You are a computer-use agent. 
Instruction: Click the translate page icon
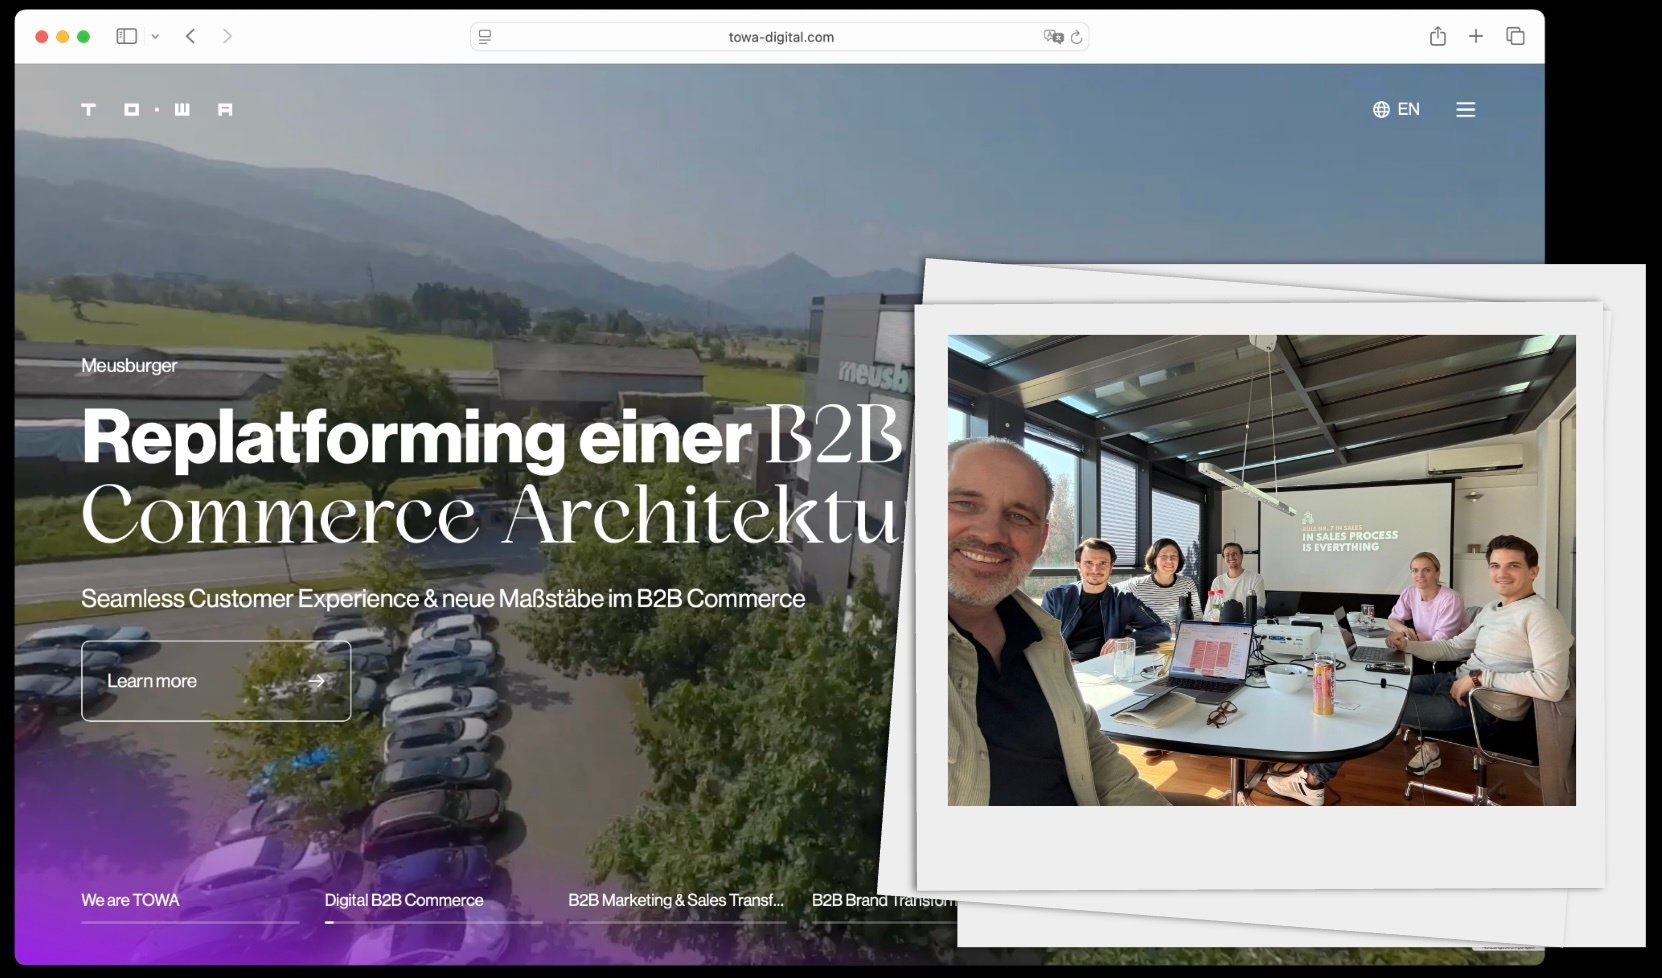[x=1052, y=37]
